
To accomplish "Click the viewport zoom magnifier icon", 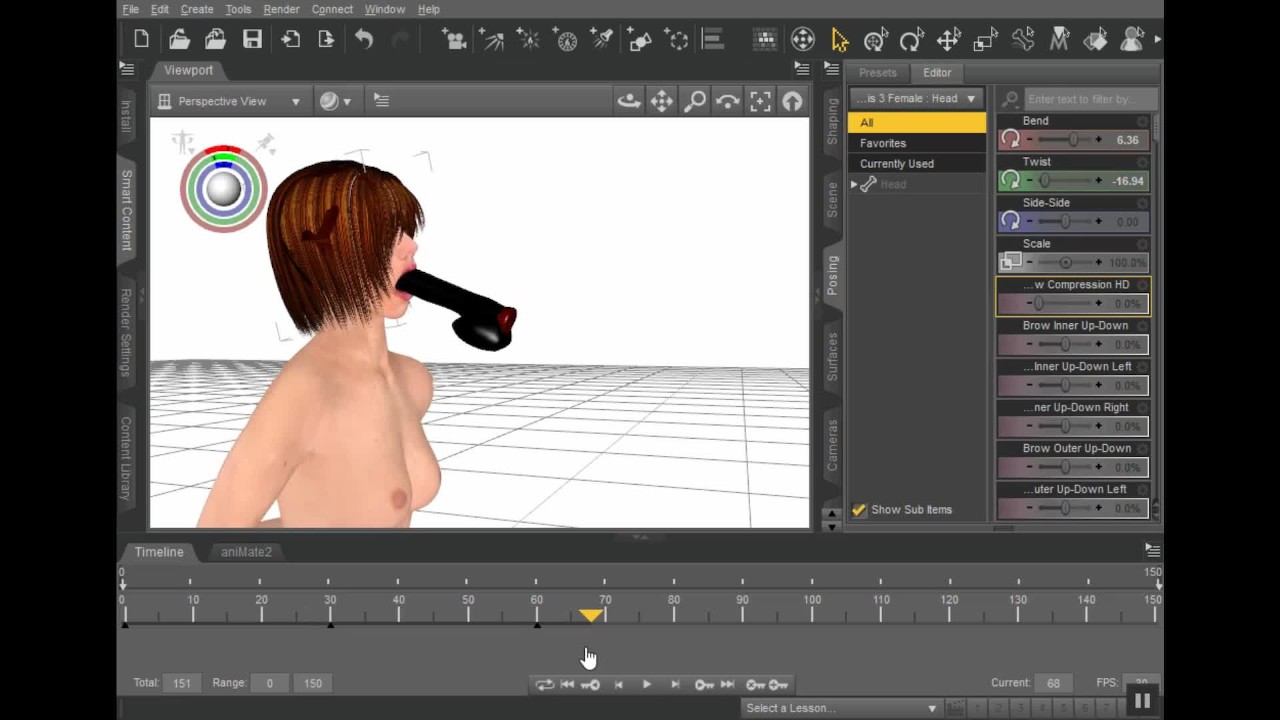I will [x=695, y=101].
